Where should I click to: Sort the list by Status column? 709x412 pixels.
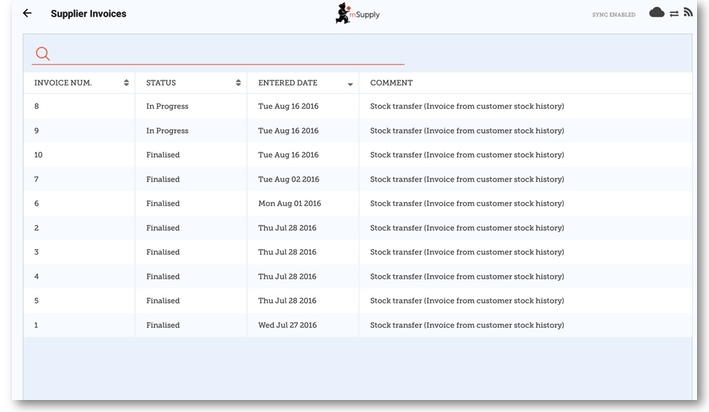[x=191, y=83]
